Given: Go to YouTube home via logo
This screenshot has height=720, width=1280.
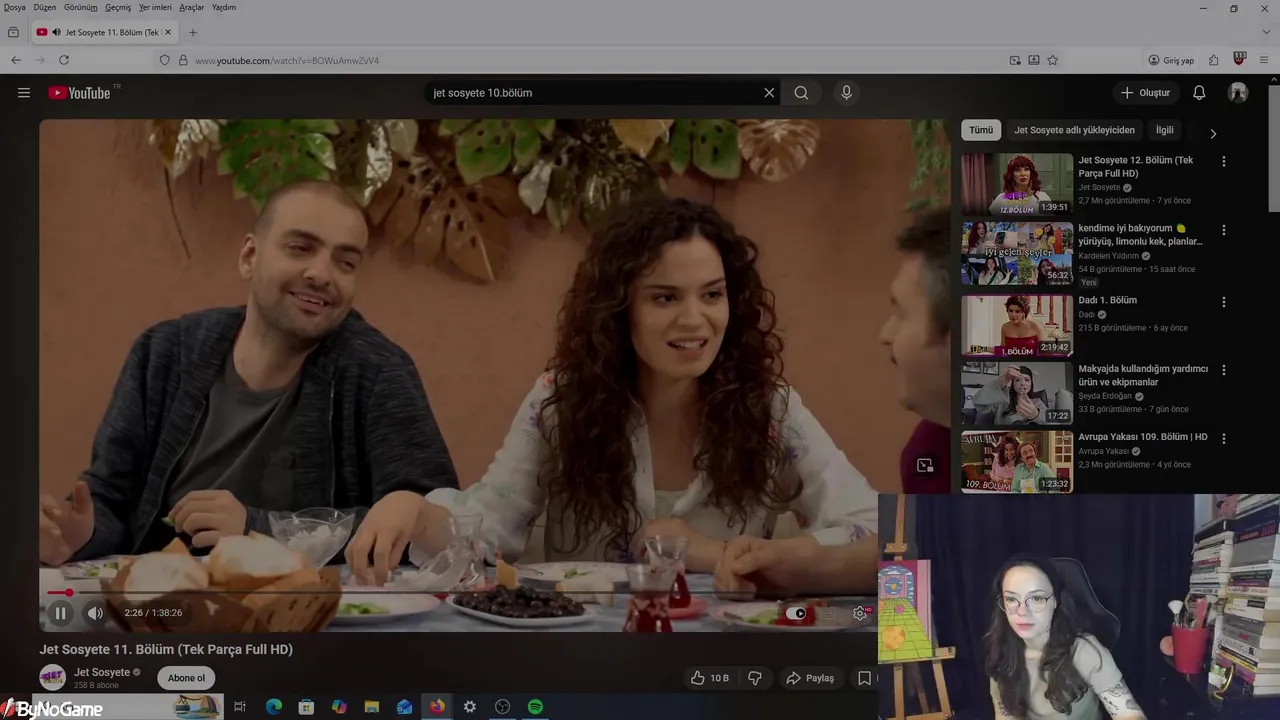Looking at the screenshot, I should click(79, 93).
